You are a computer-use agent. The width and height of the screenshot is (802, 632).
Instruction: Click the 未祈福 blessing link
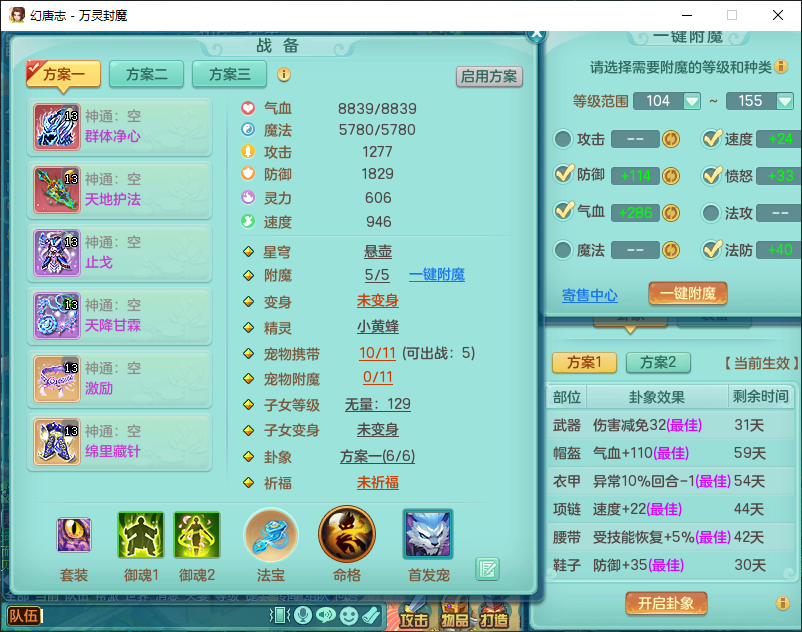[377, 482]
